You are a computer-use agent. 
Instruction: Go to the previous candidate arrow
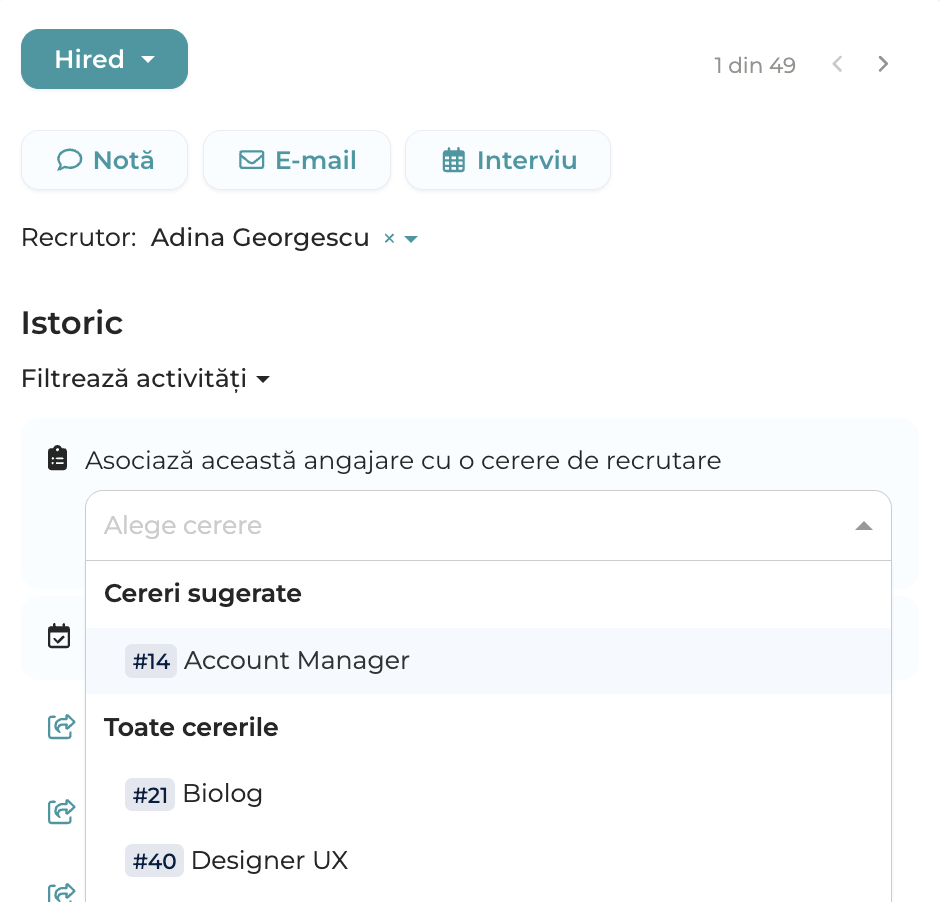837,64
